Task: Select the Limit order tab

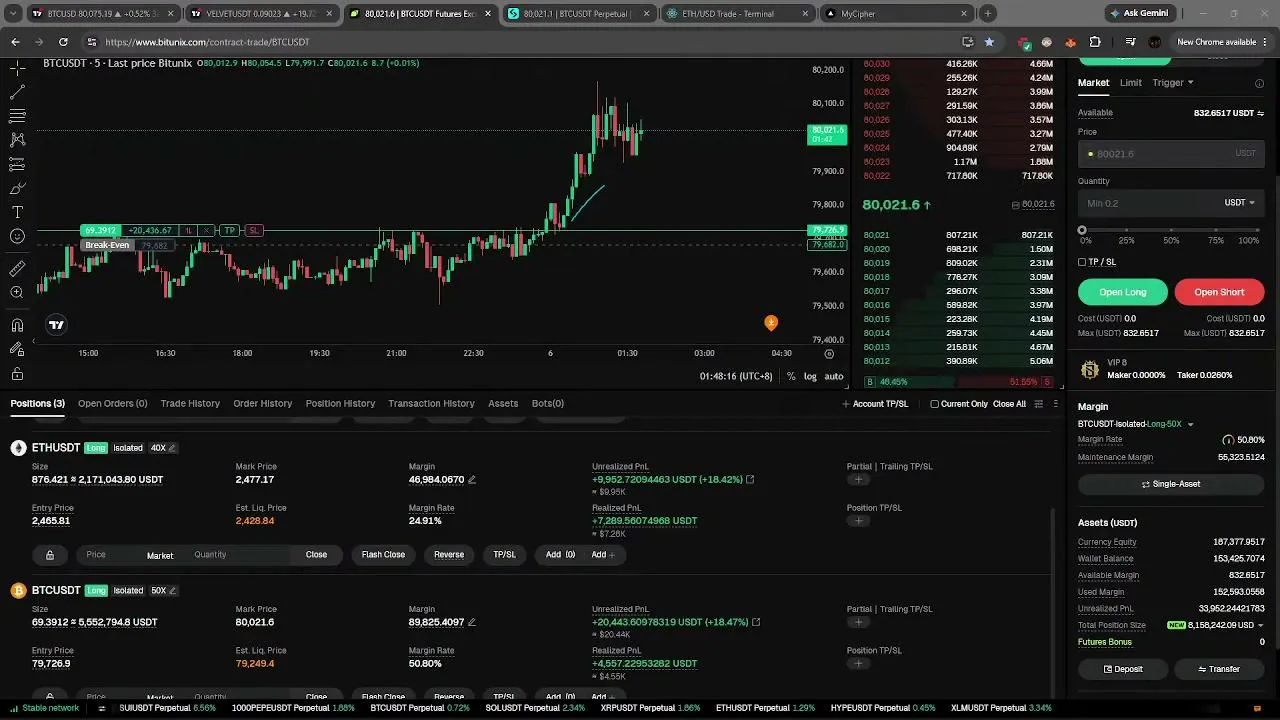Action: coord(1131,83)
